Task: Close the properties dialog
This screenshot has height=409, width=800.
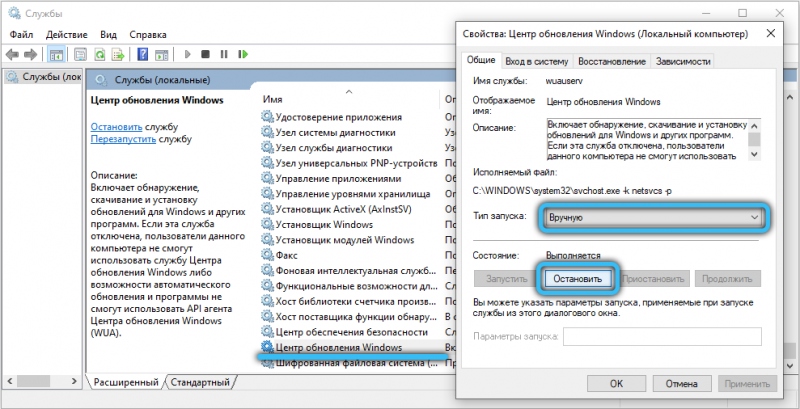Action: tap(771, 34)
